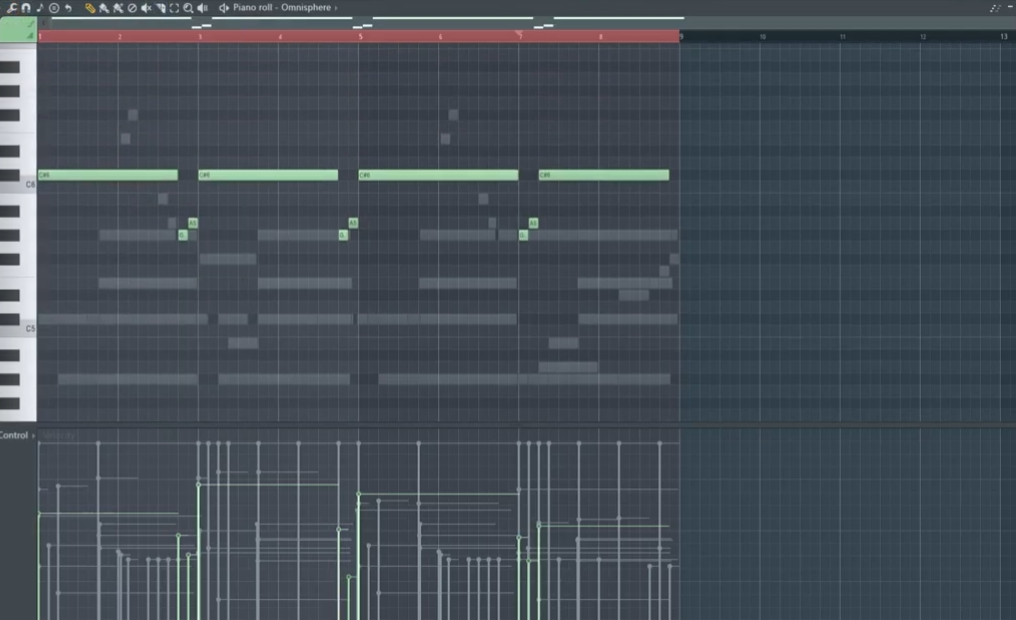
Task: Select the Paint brush tool
Action: coord(104,8)
